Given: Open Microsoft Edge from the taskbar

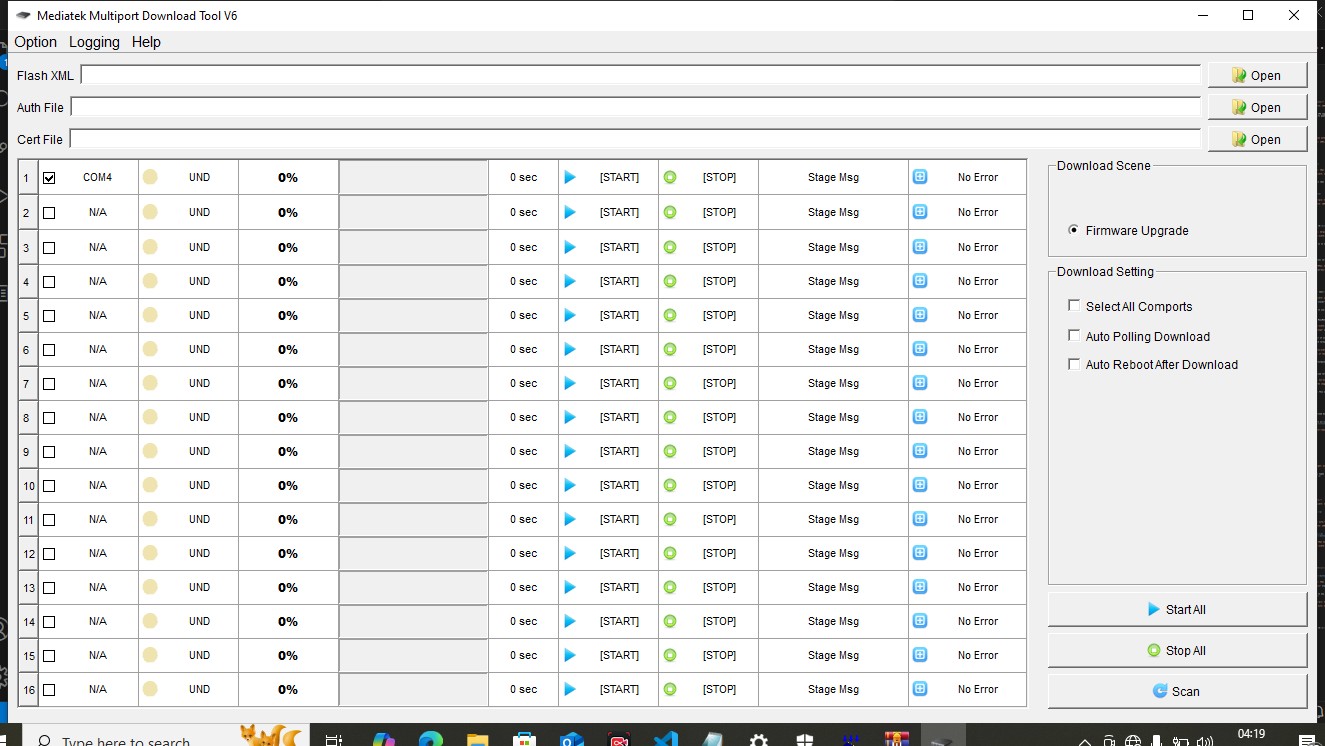Looking at the screenshot, I should (431, 740).
